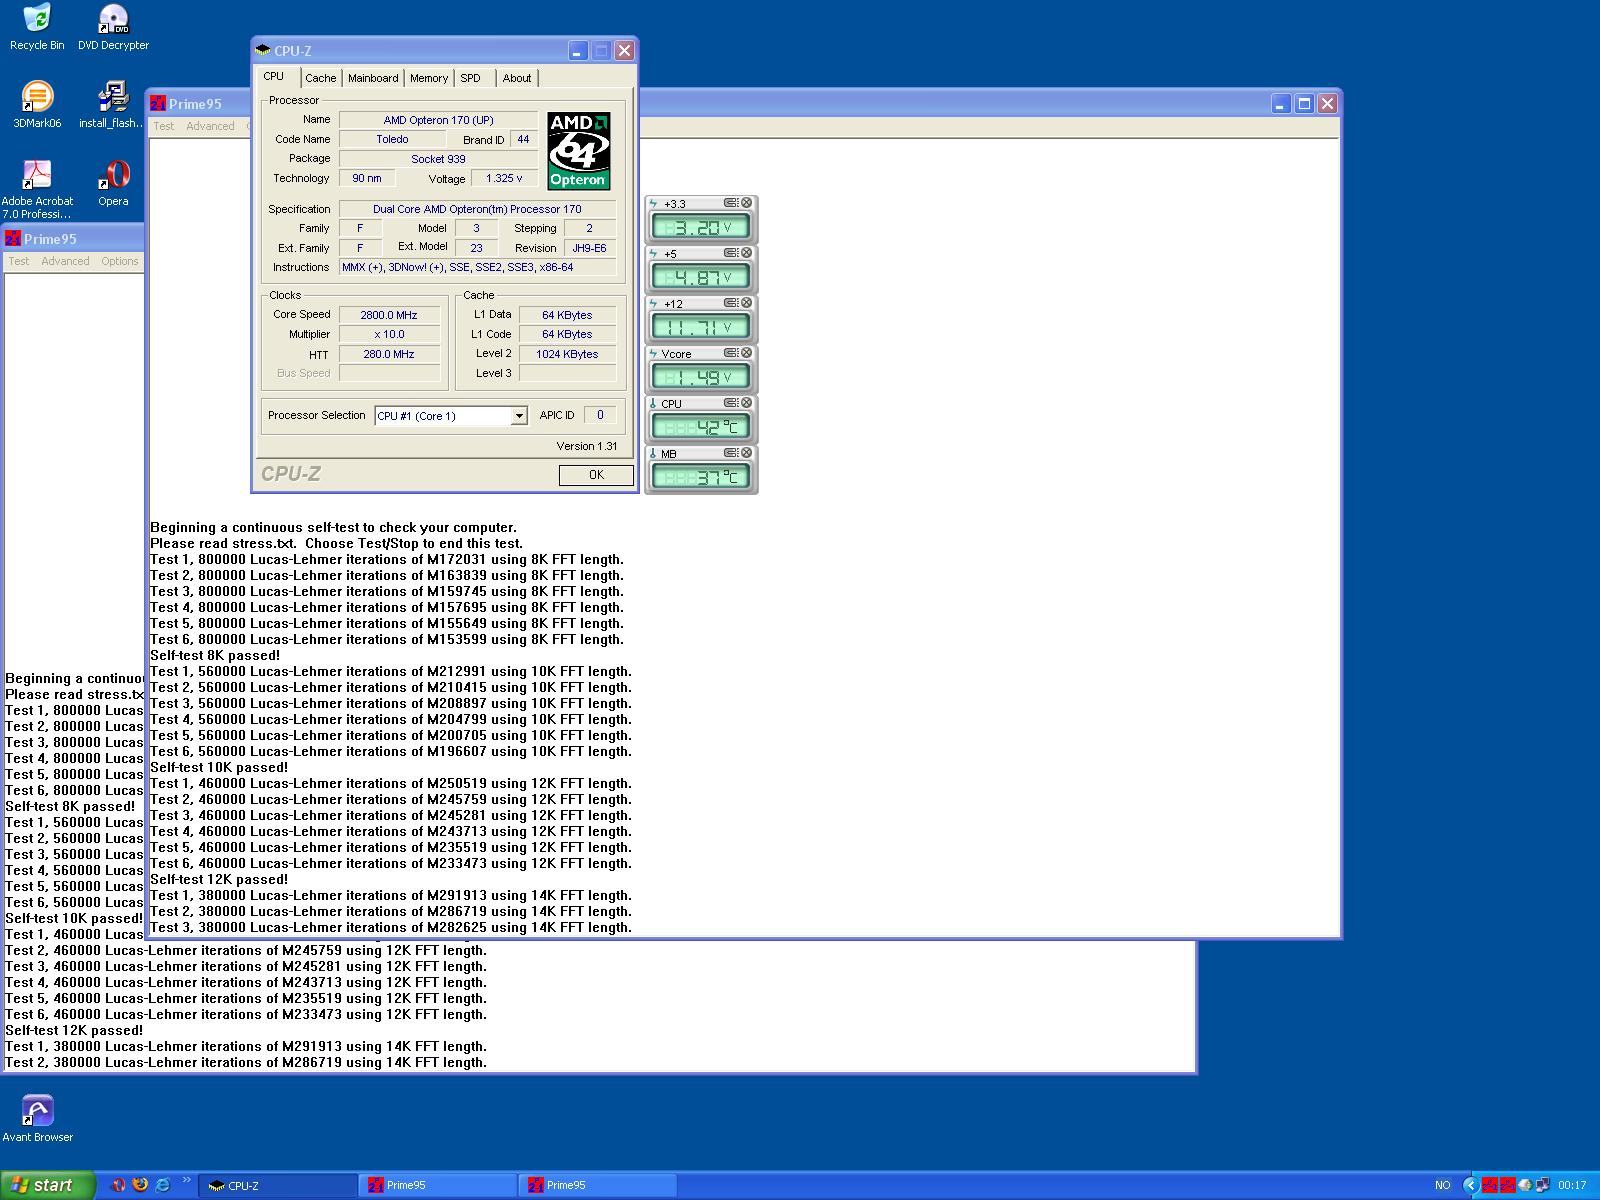
Task: Open Advanced menu in back Prime95 window
Action: pos(65,261)
